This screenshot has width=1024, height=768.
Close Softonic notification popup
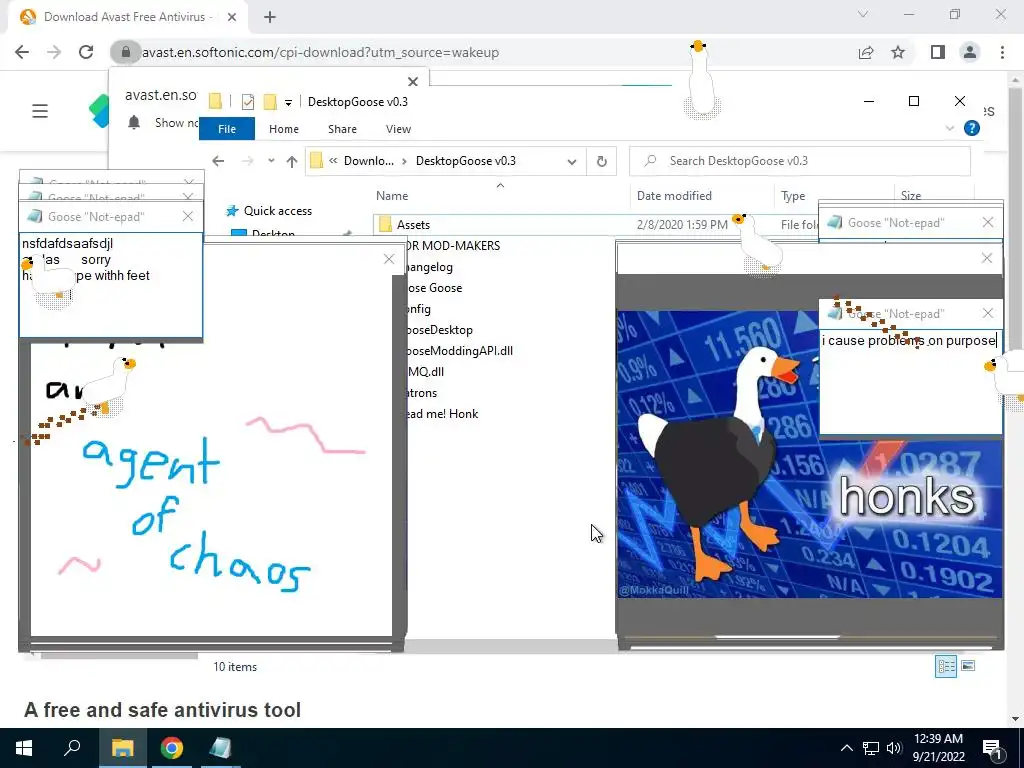tap(413, 82)
